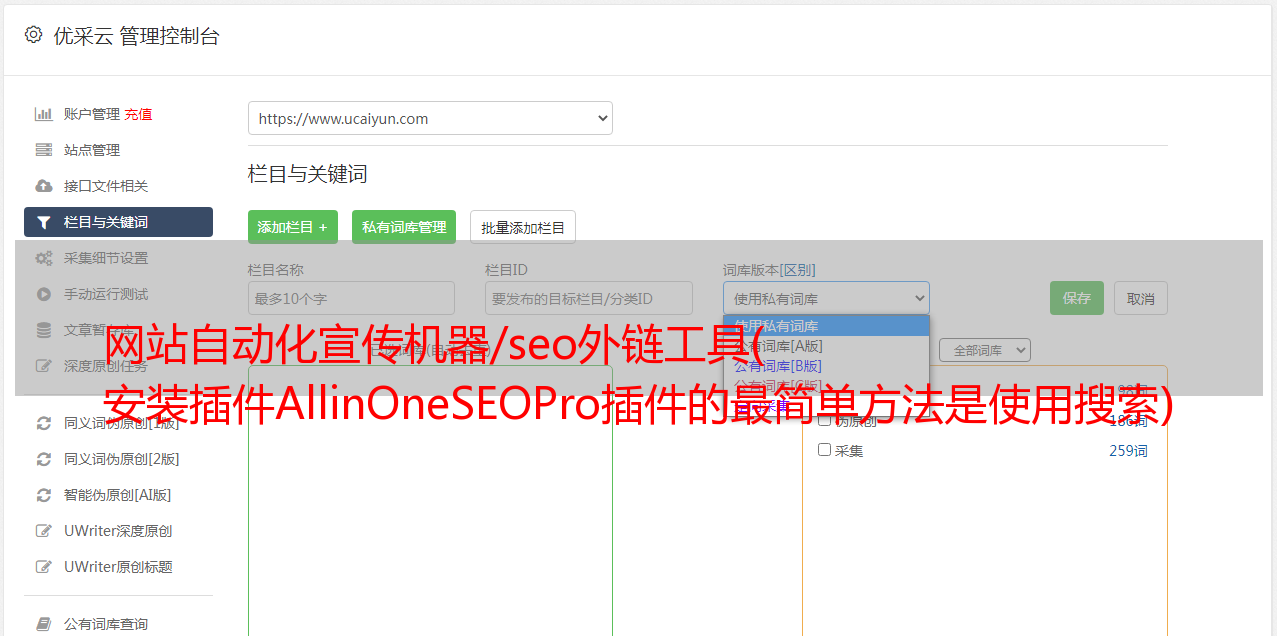This screenshot has width=1277, height=636.
Task: Tick the 采集 checkbox
Action: [x=824, y=450]
